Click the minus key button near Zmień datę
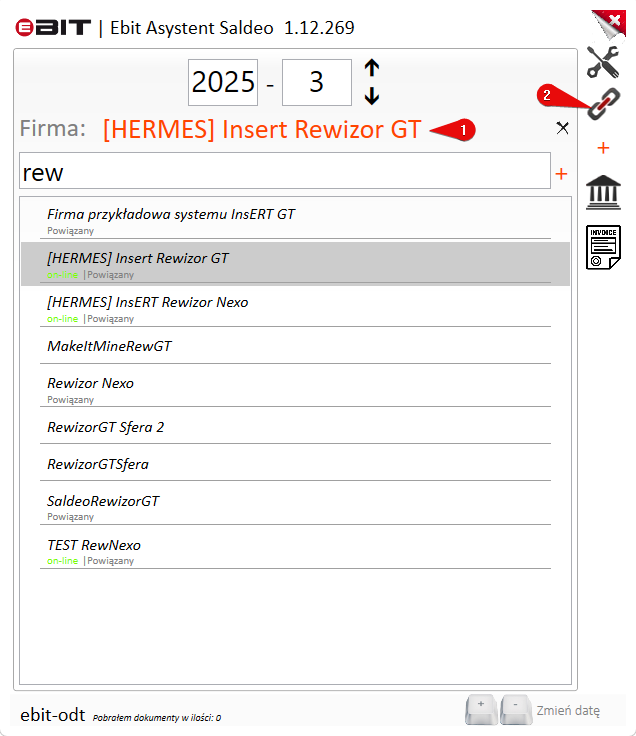The image size is (636, 736). [x=516, y=709]
